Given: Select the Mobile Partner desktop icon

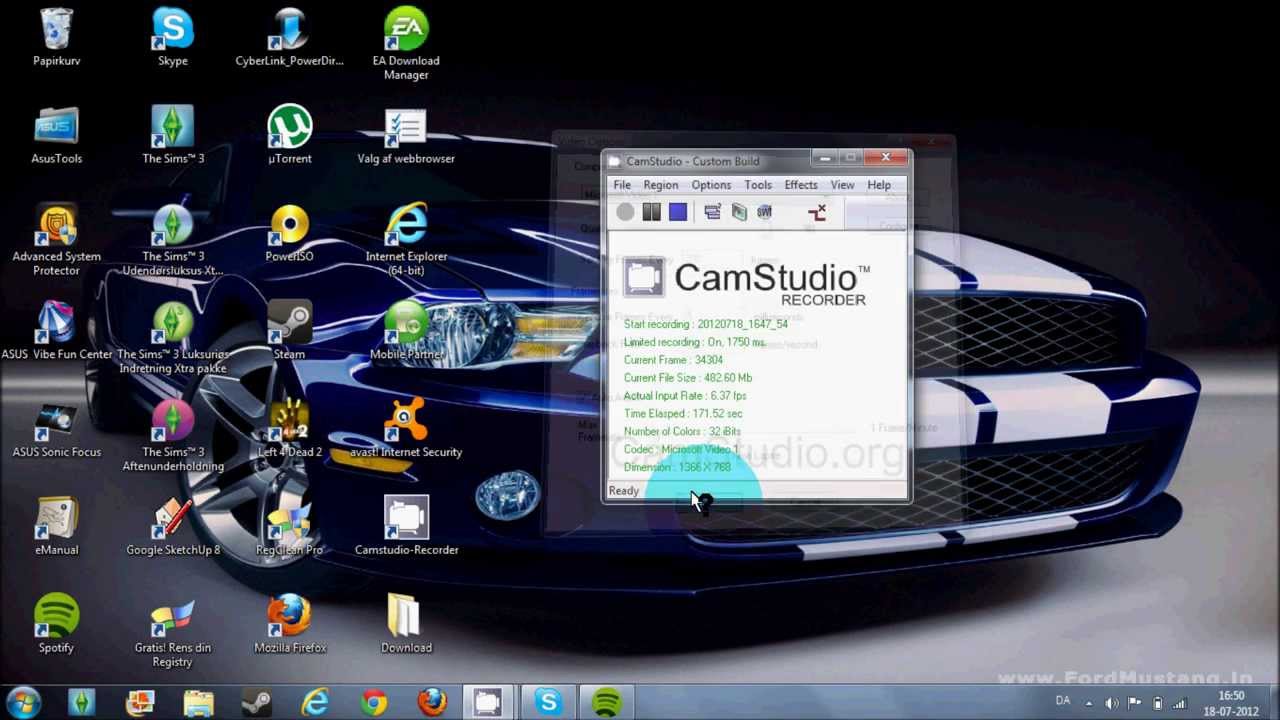Looking at the screenshot, I should [406, 331].
